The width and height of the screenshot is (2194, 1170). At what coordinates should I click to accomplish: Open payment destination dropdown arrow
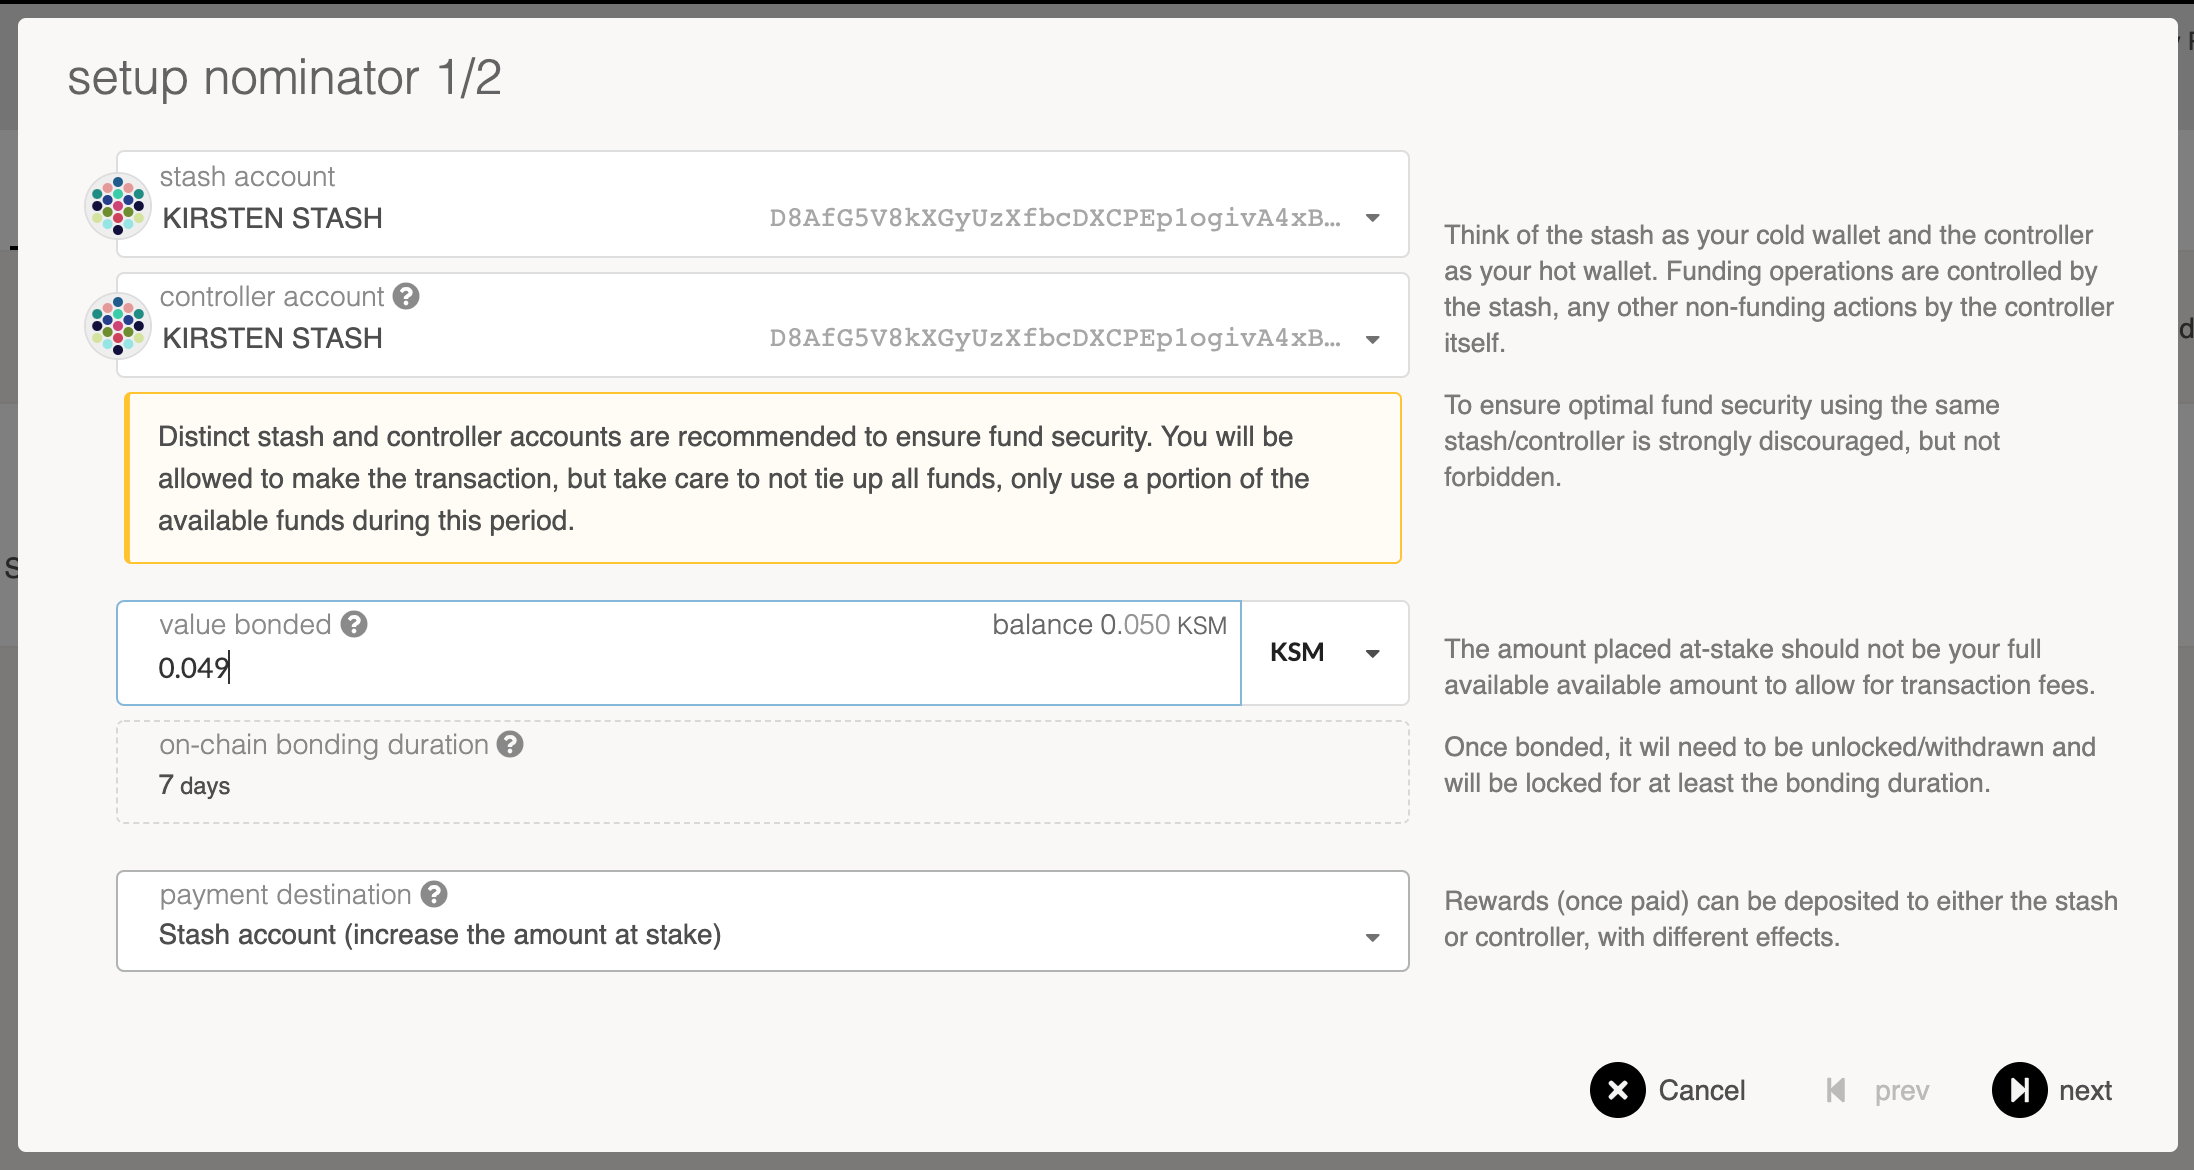point(1373,937)
